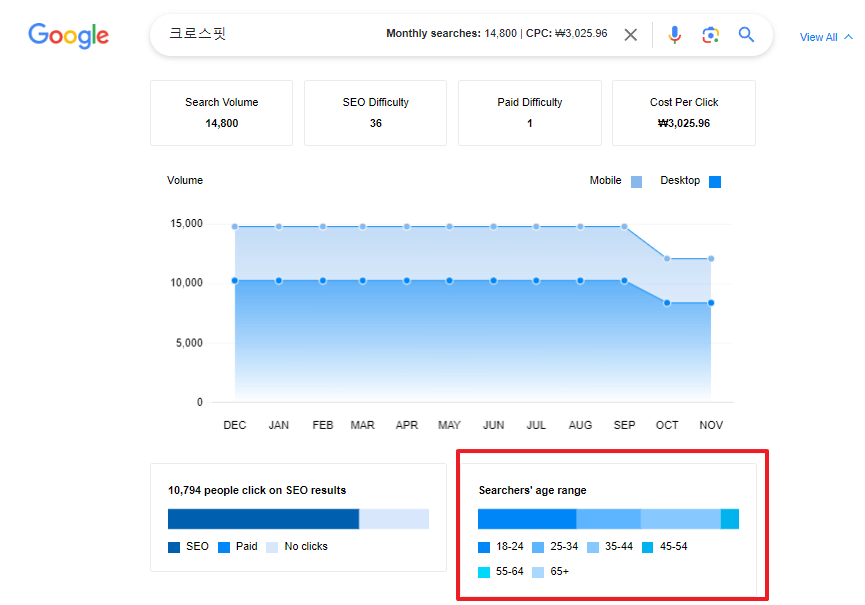Click the 10,794 people click heading
The width and height of the screenshot is (865, 605).
[257, 490]
